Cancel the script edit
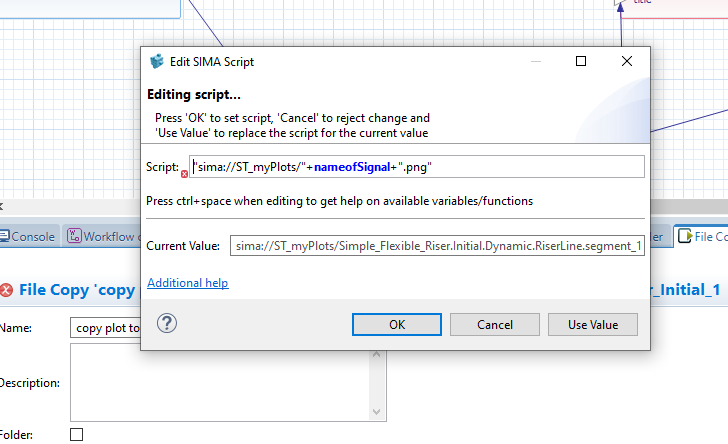Image resolution: width=728 pixels, height=444 pixels. pos(495,324)
